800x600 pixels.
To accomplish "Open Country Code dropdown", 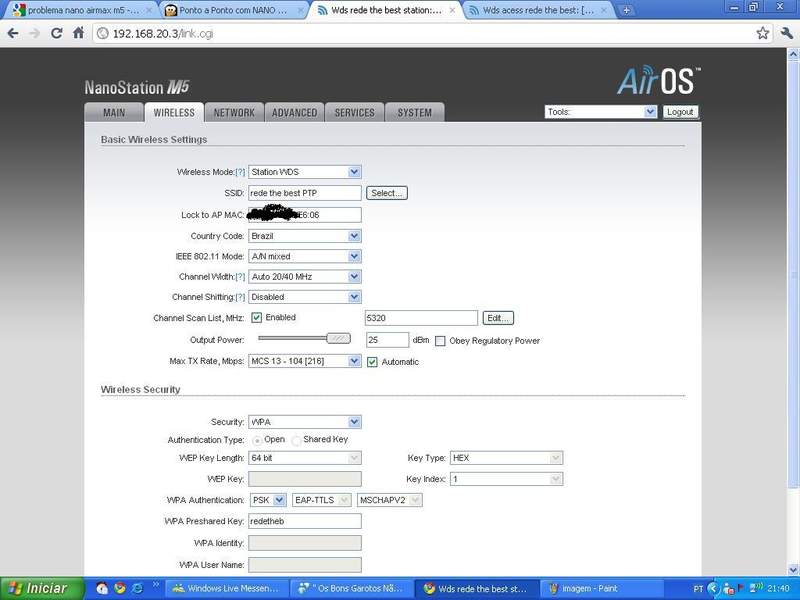I will click(305, 236).
